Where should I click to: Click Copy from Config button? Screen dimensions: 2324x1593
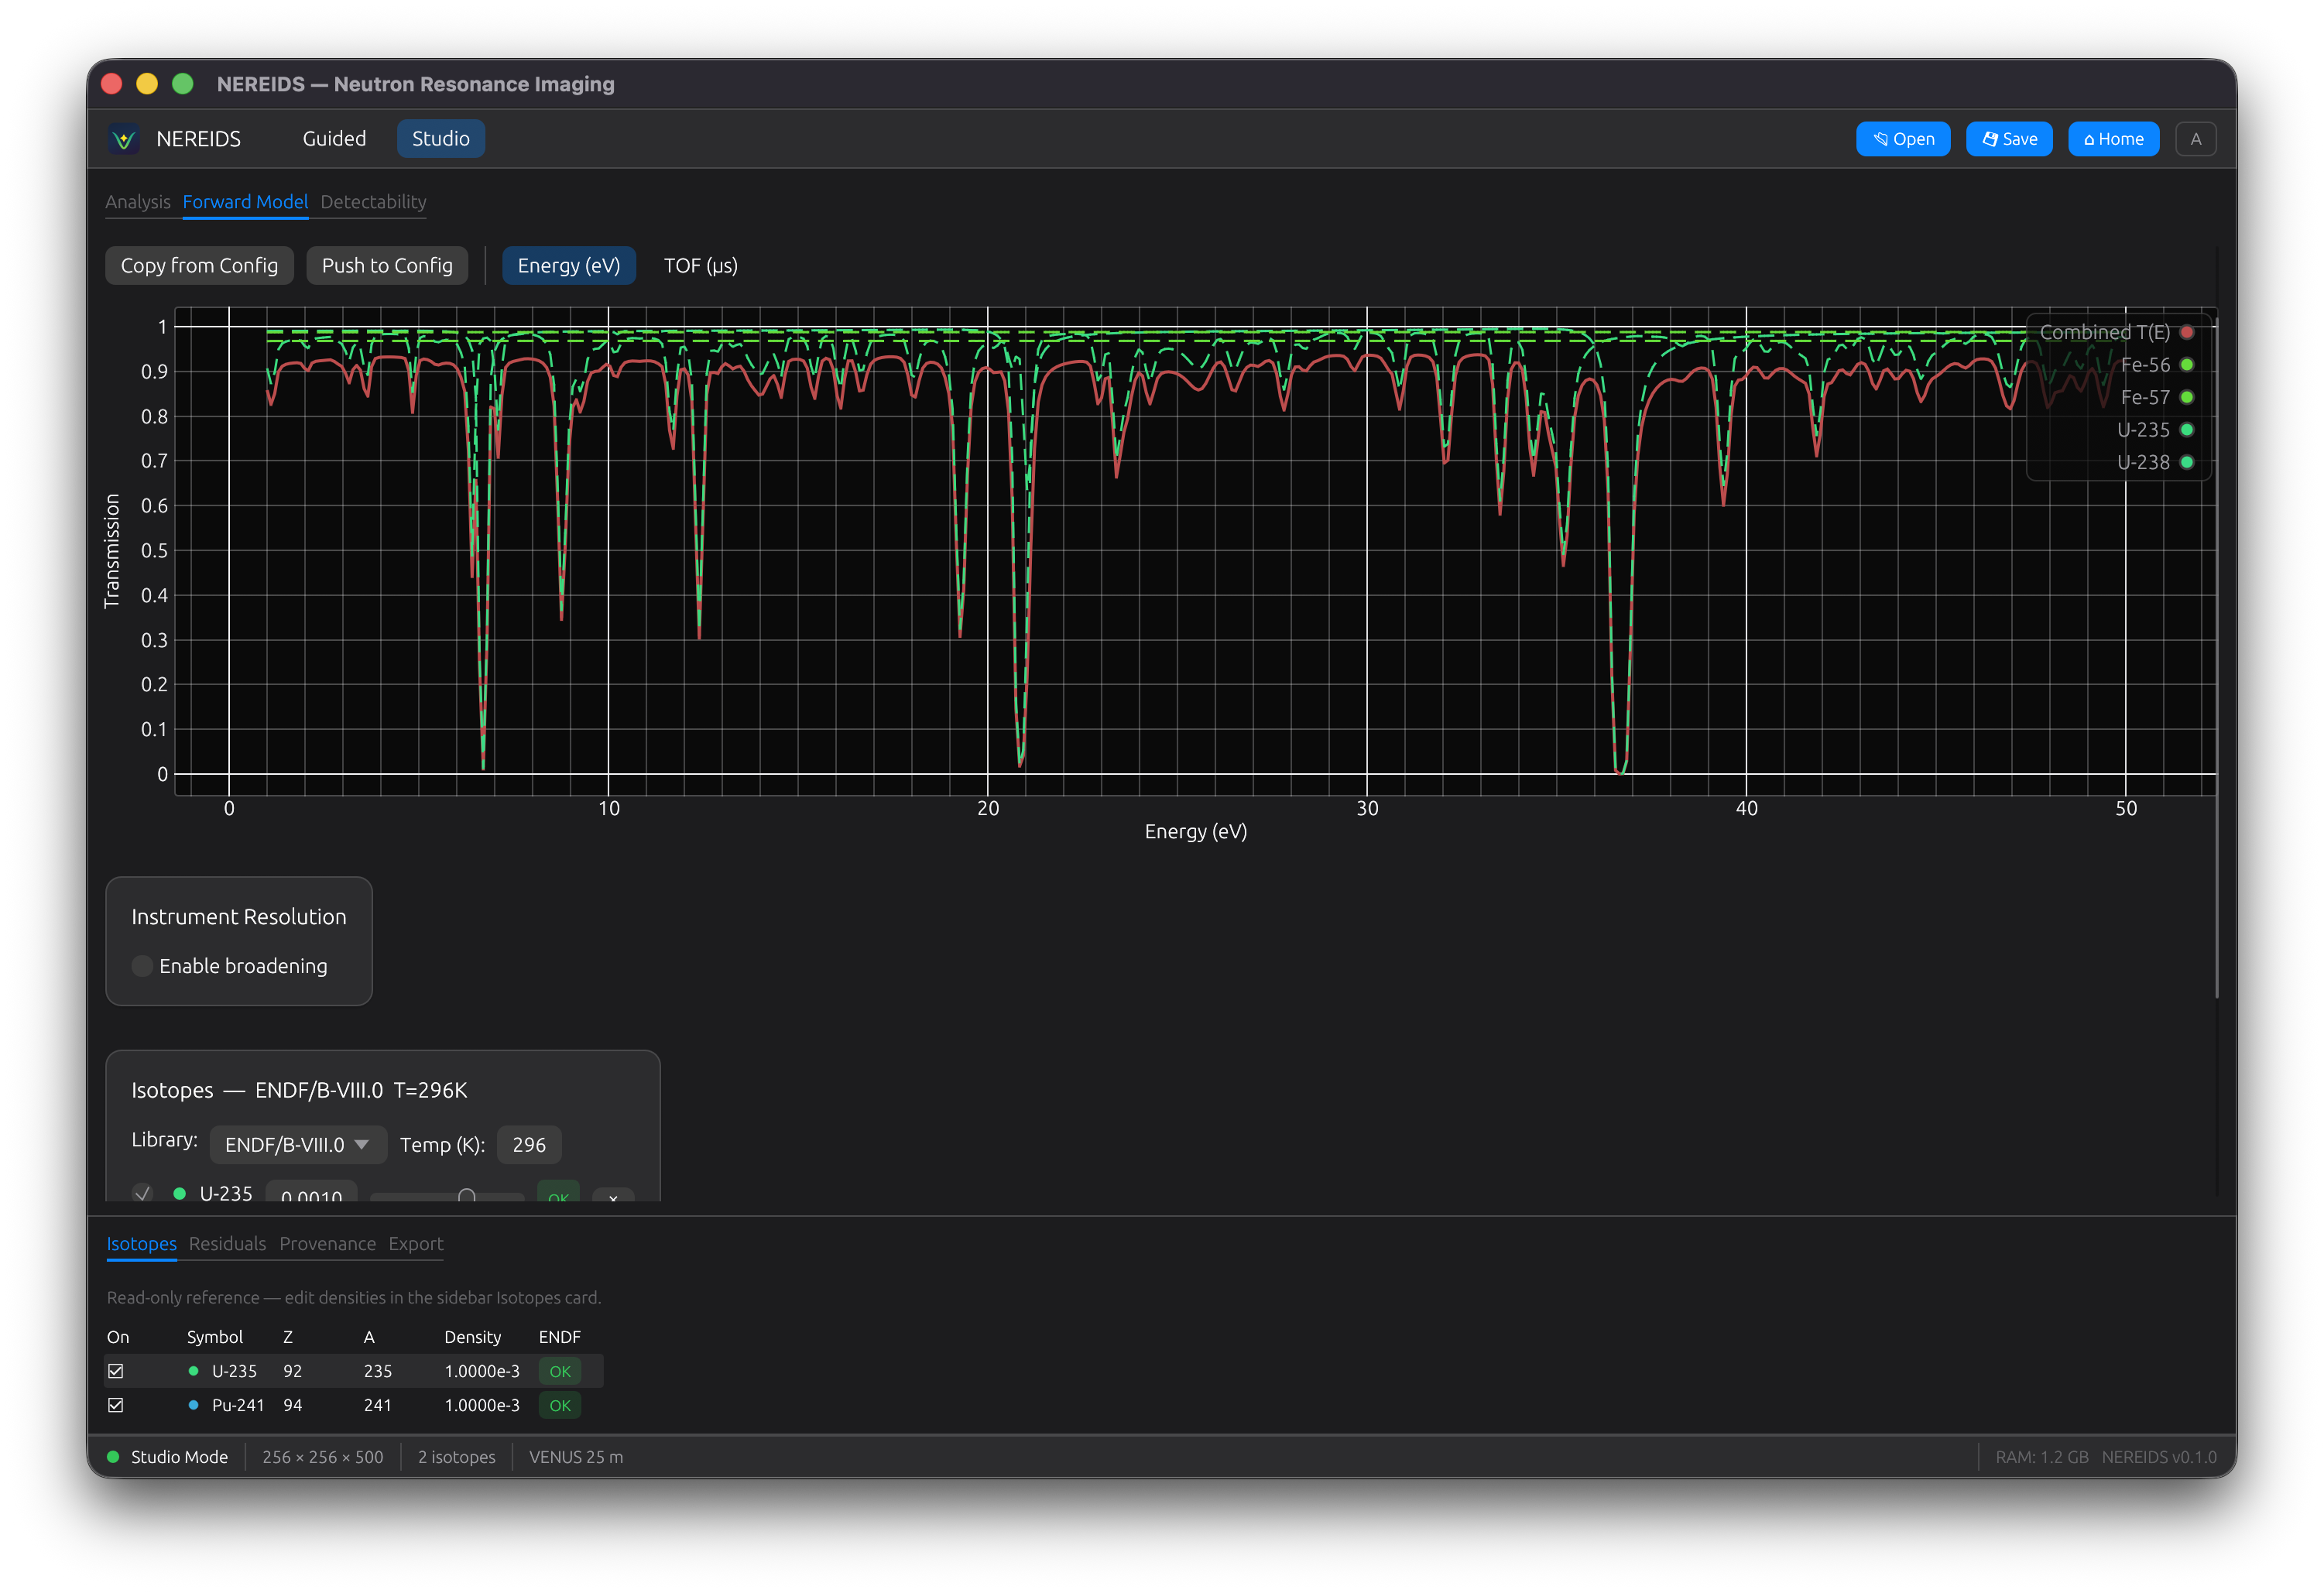tap(199, 266)
